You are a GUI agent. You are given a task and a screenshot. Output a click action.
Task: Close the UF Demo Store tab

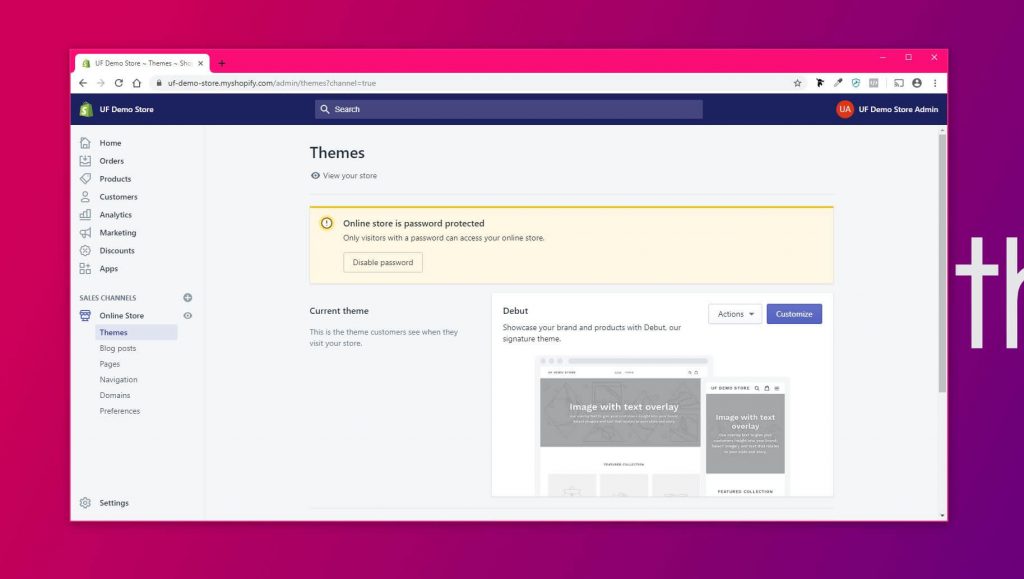(200, 63)
